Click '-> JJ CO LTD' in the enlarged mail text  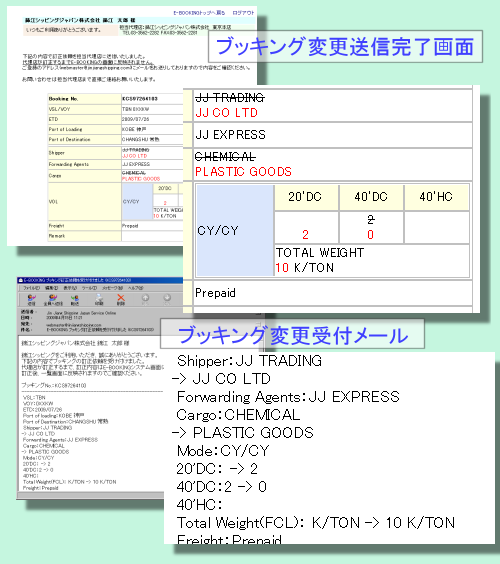221,379
